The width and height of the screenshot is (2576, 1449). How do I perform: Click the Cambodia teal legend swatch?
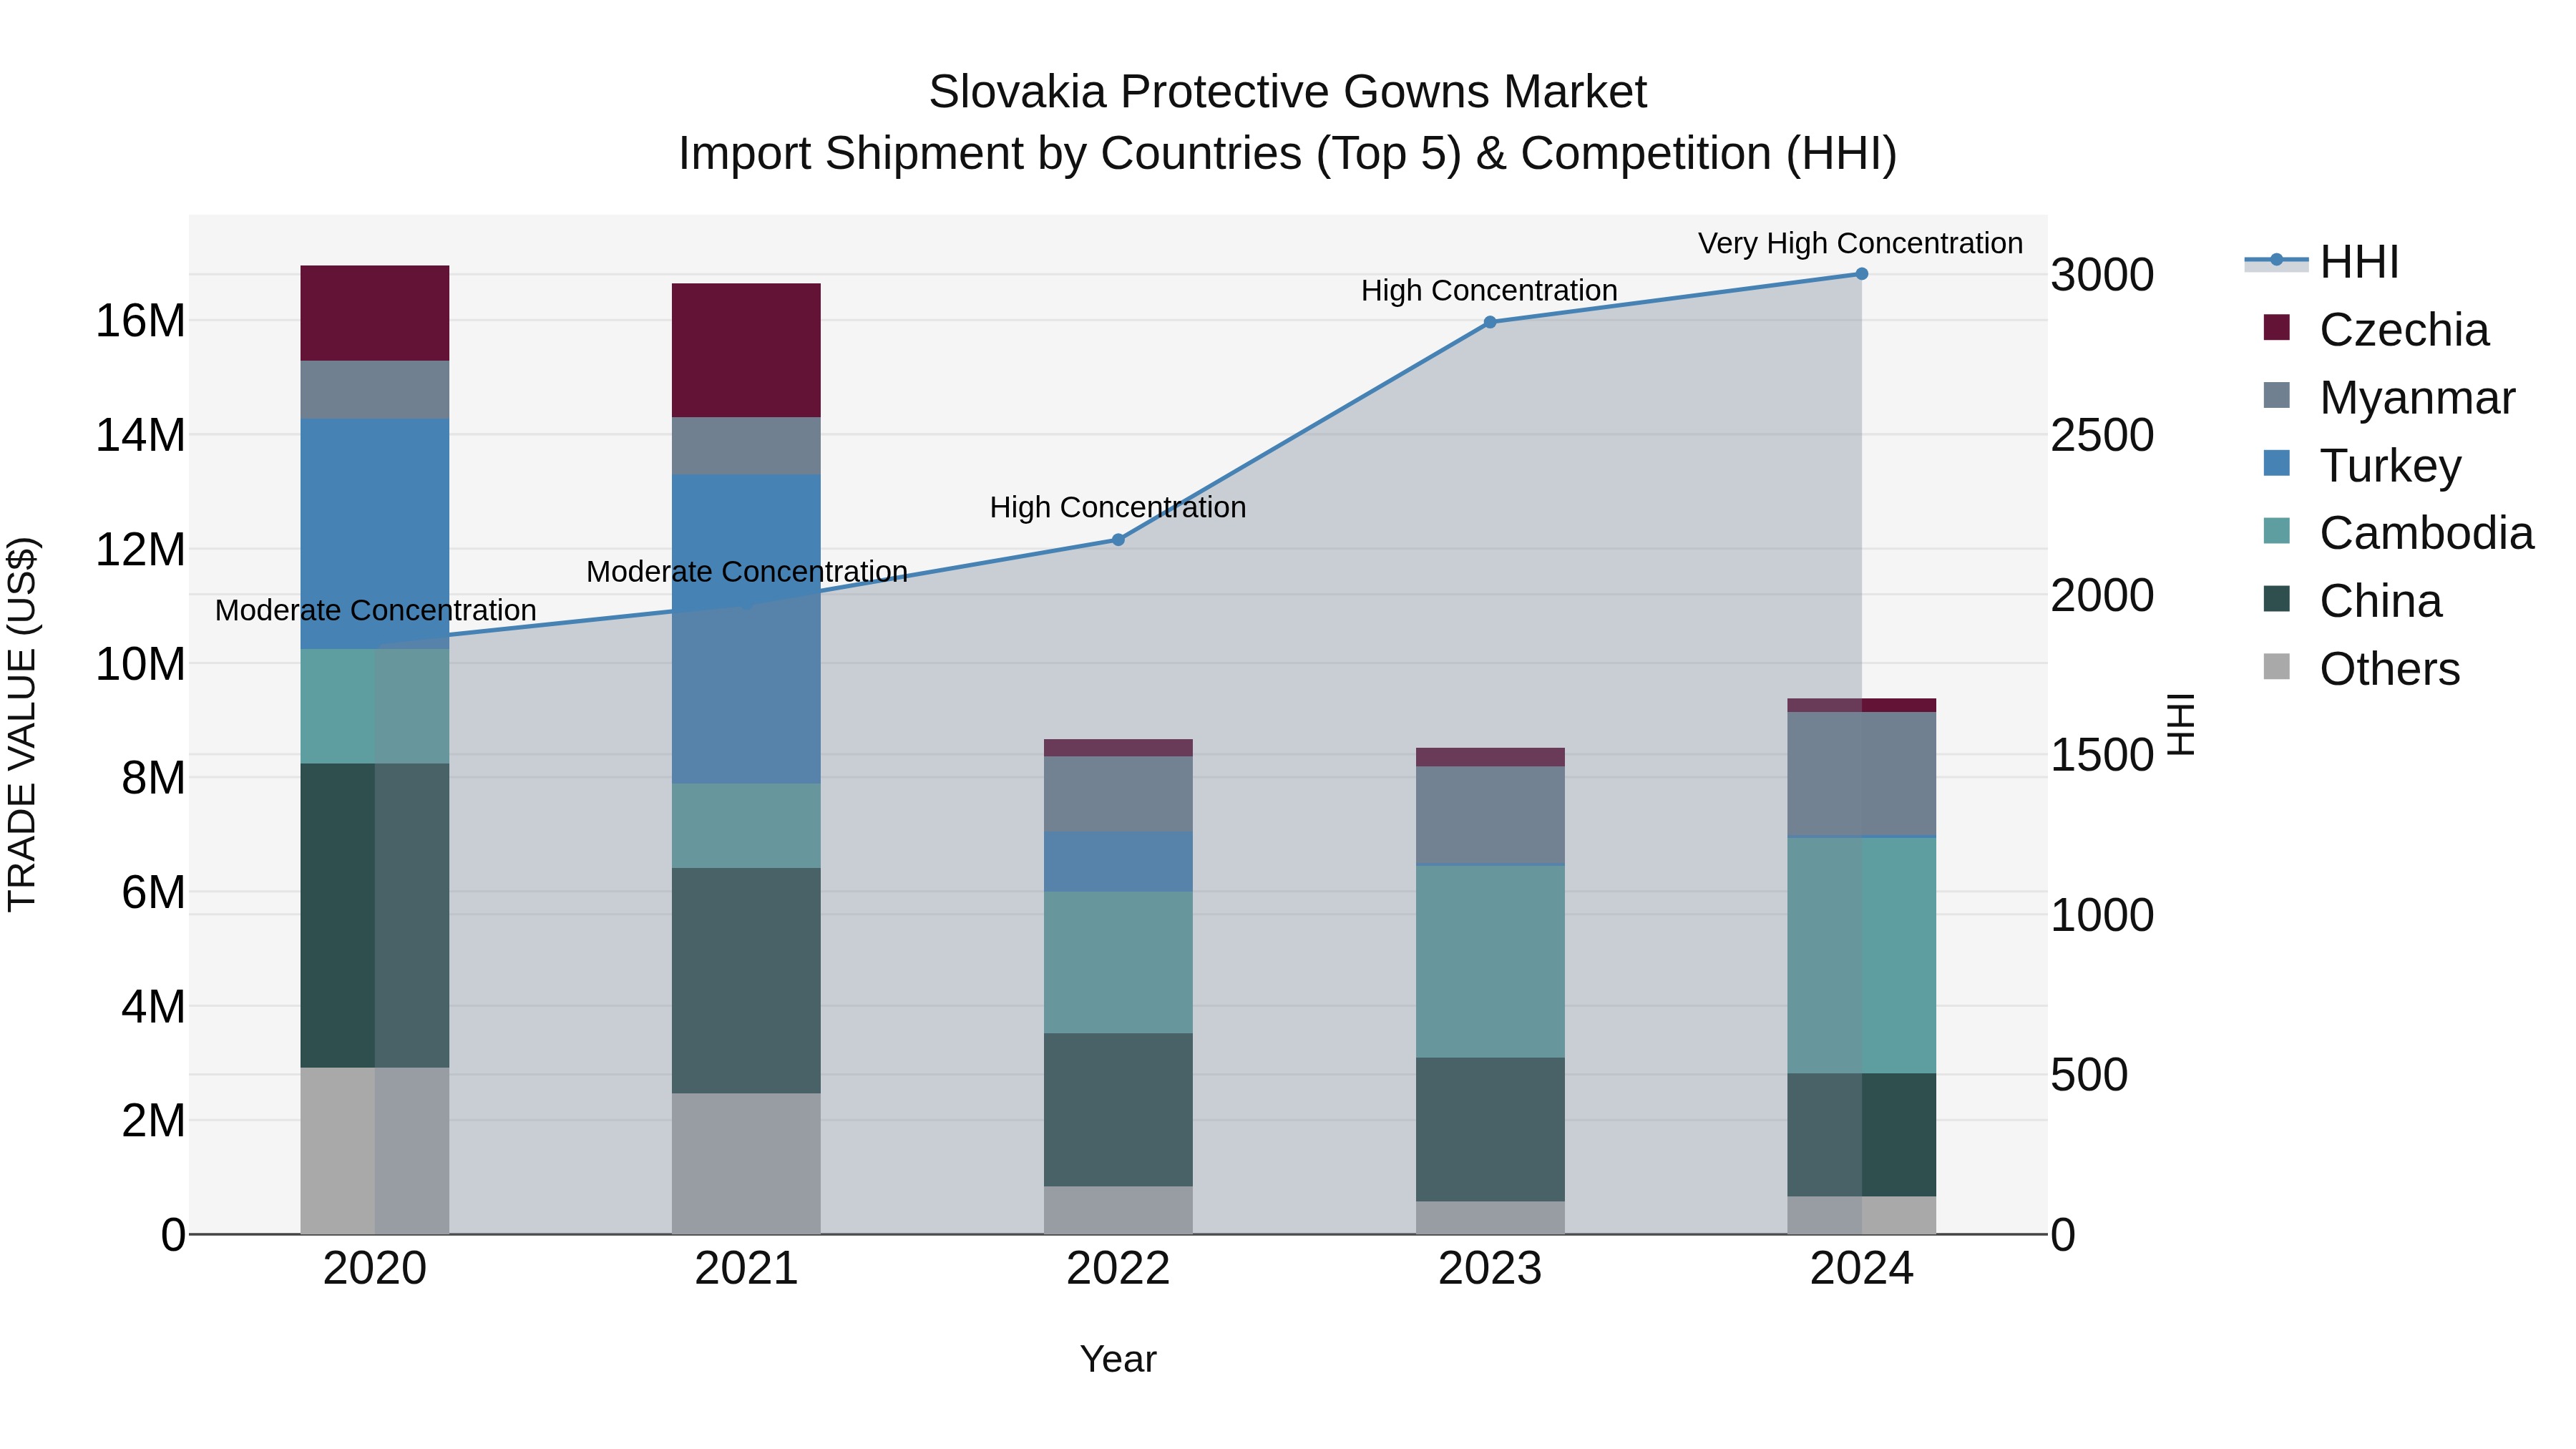click(x=2277, y=531)
